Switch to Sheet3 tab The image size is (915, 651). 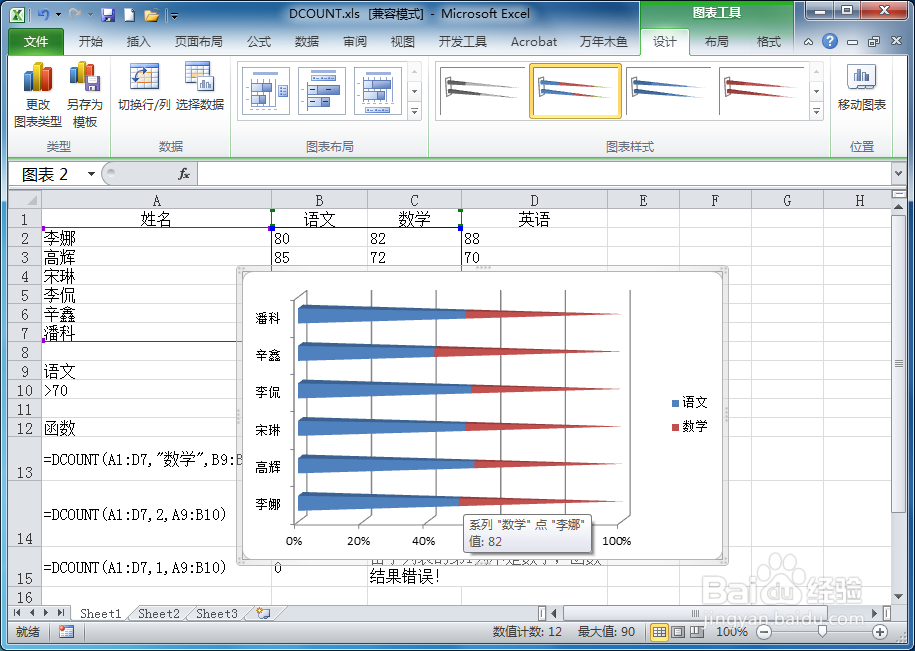click(x=216, y=613)
